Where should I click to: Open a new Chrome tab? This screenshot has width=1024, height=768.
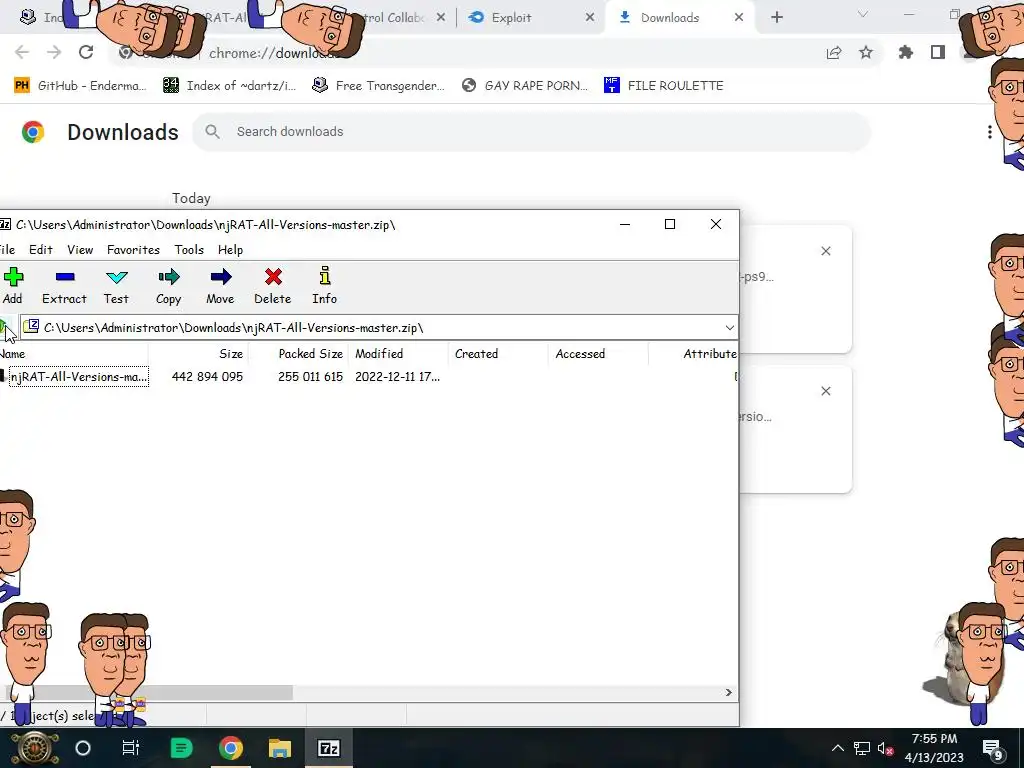776,18
